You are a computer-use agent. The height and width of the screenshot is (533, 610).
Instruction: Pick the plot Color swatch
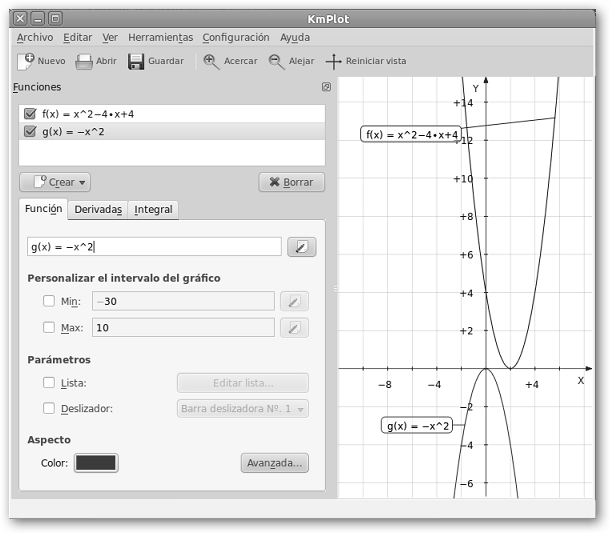(x=96, y=463)
